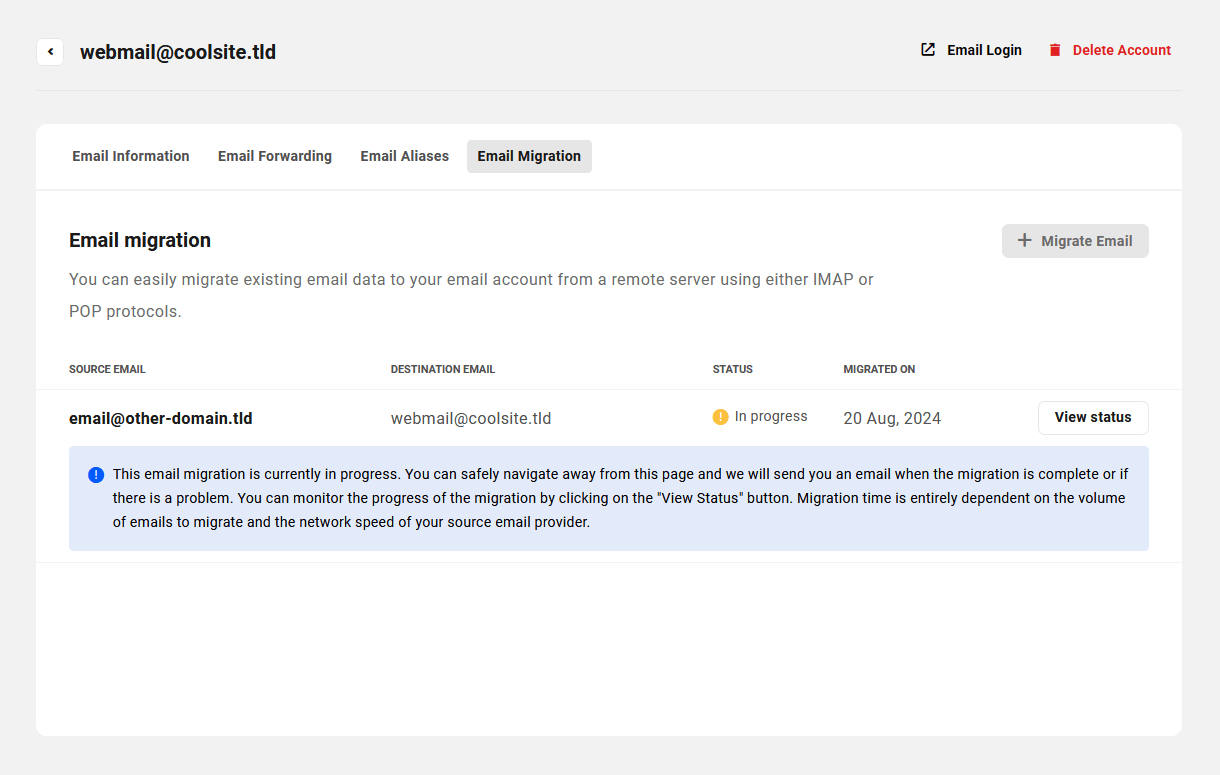Click the DESTINATION EMAIL column header
Image resolution: width=1220 pixels, height=775 pixels.
(443, 369)
